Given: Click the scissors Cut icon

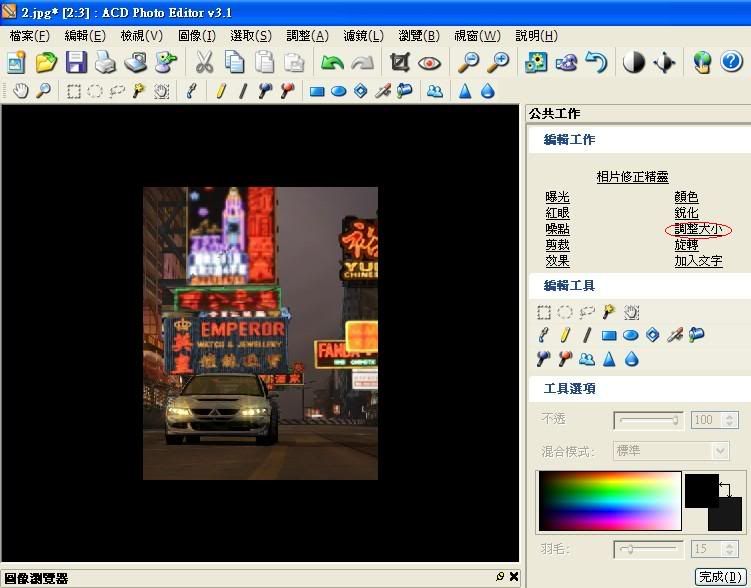Looking at the screenshot, I should tap(204, 63).
